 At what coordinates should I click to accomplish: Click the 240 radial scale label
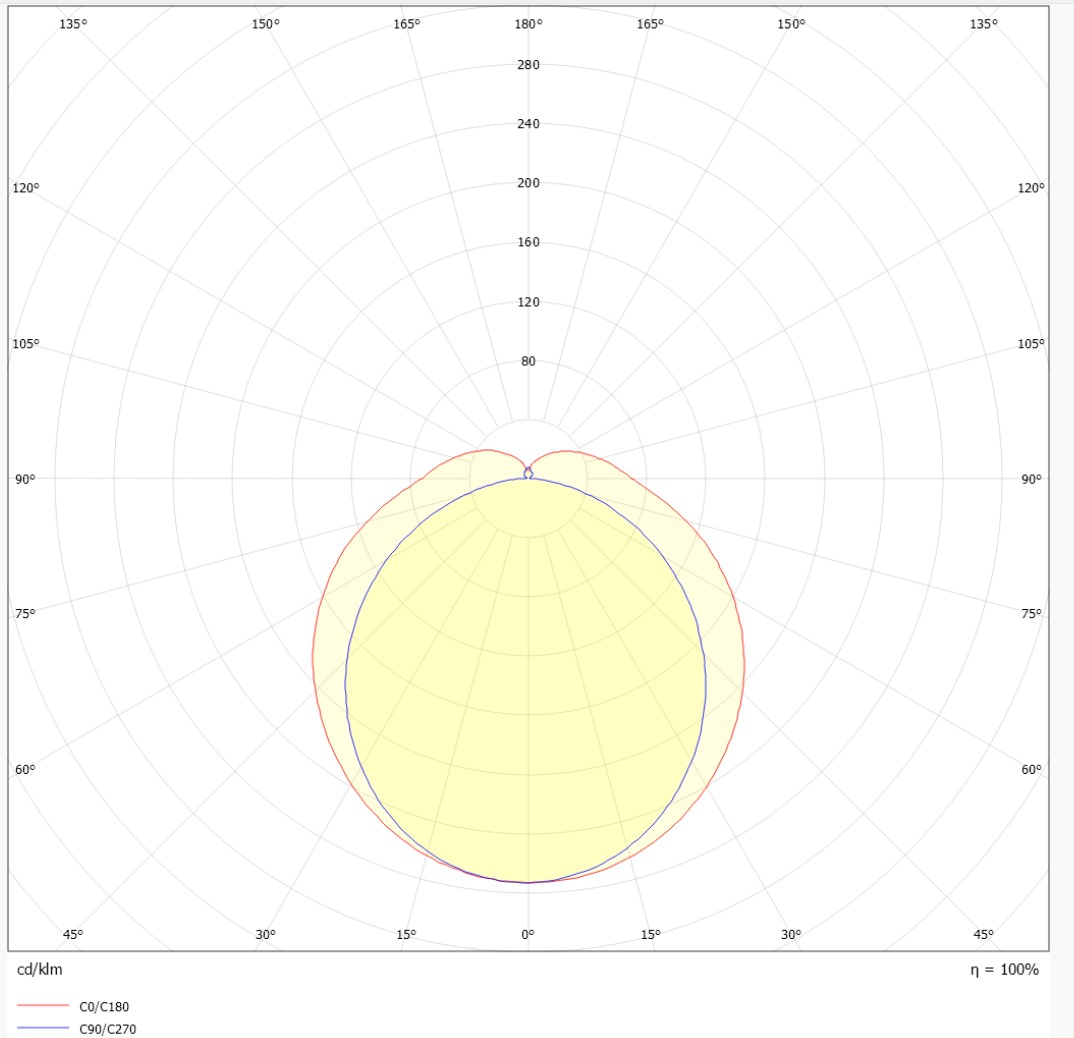coord(528,124)
